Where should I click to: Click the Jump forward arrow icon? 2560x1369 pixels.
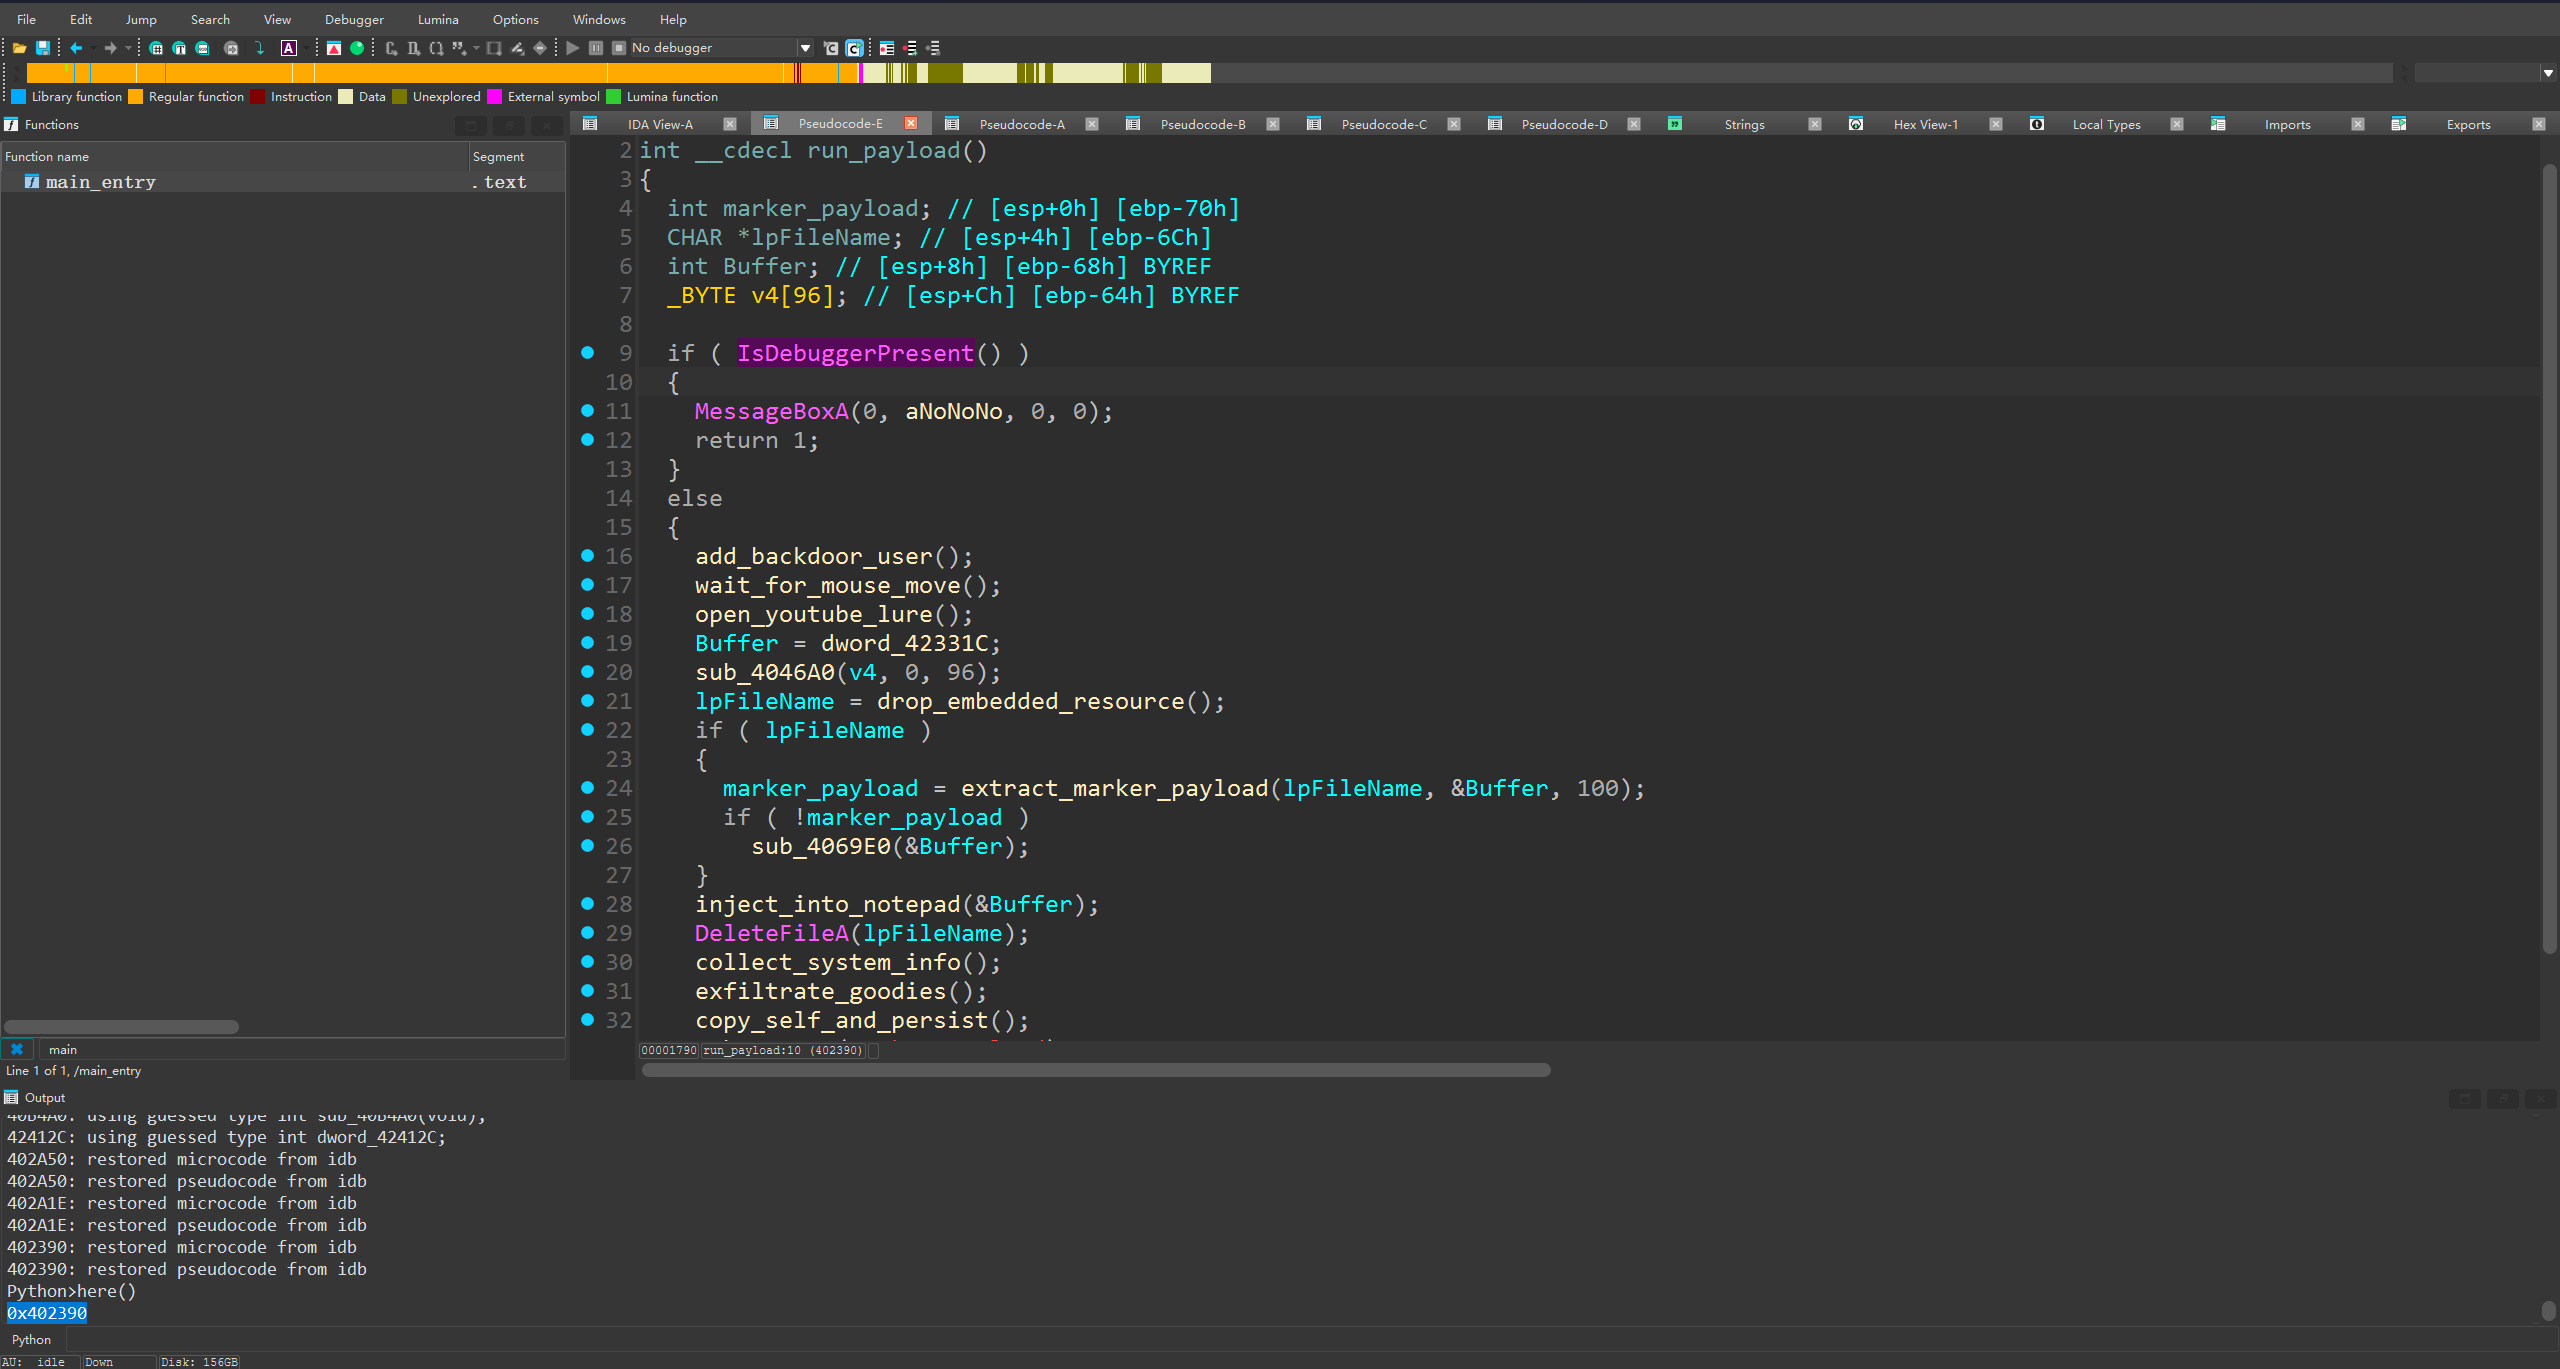[110, 48]
